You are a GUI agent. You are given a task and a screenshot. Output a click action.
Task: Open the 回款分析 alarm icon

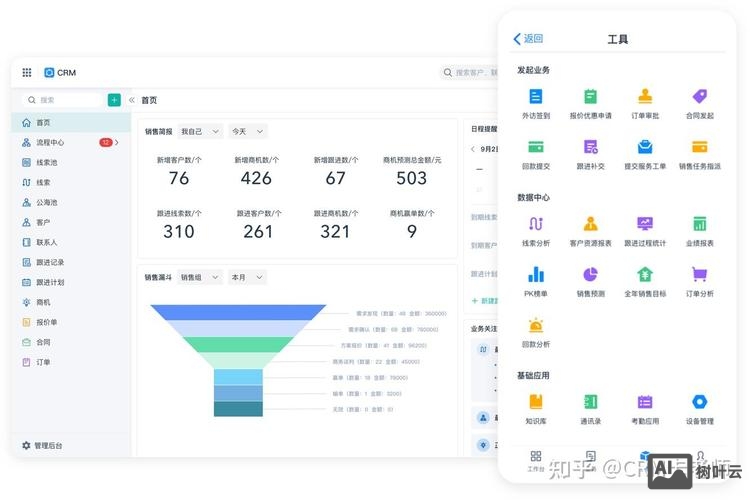536,325
